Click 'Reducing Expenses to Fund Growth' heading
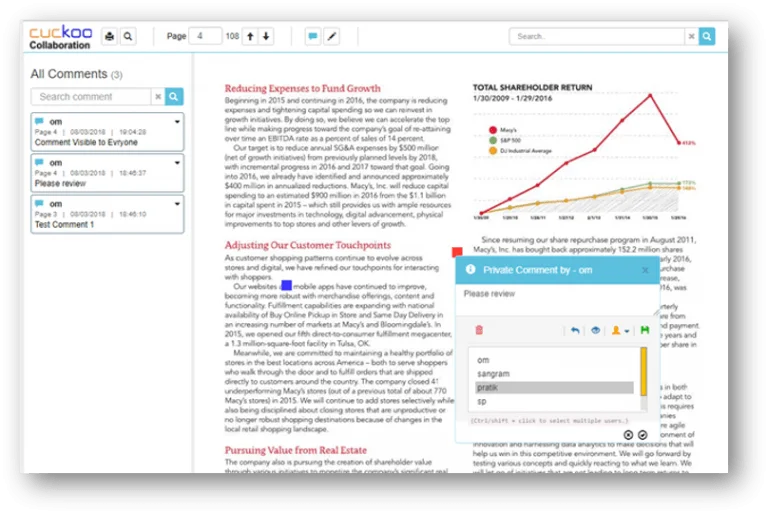 click(x=303, y=89)
